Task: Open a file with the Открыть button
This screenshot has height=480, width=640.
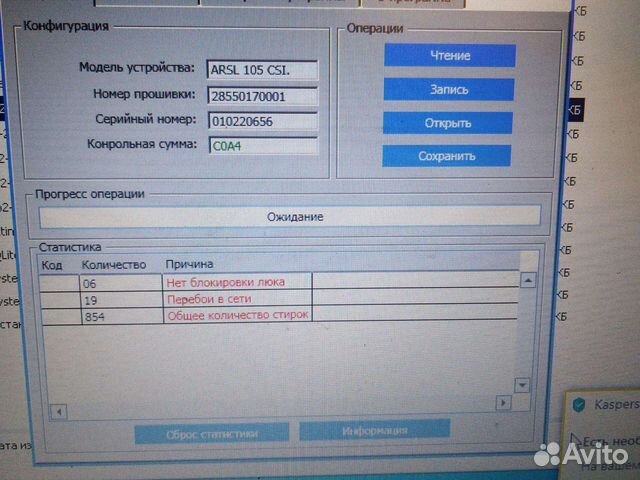Action: pos(448,123)
